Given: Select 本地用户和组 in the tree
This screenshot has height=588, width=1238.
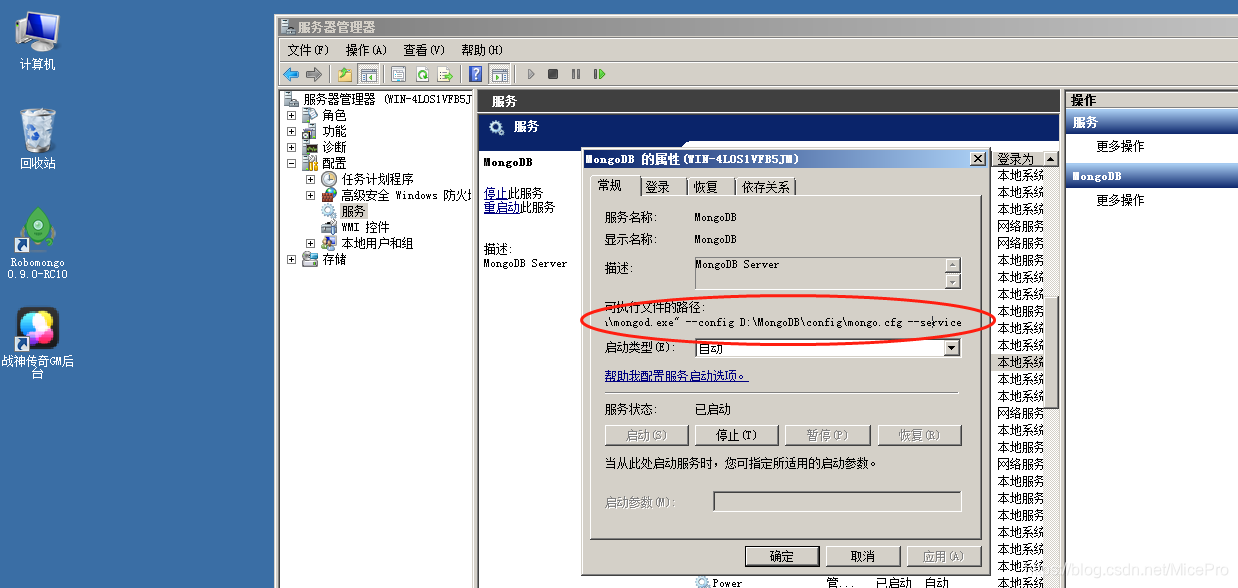Looking at the screenshot, I should click(x=377, y=243).
